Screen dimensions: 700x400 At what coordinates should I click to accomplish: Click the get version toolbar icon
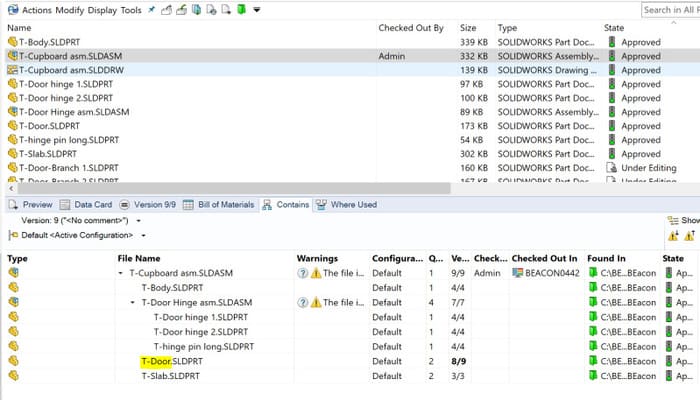211,9
